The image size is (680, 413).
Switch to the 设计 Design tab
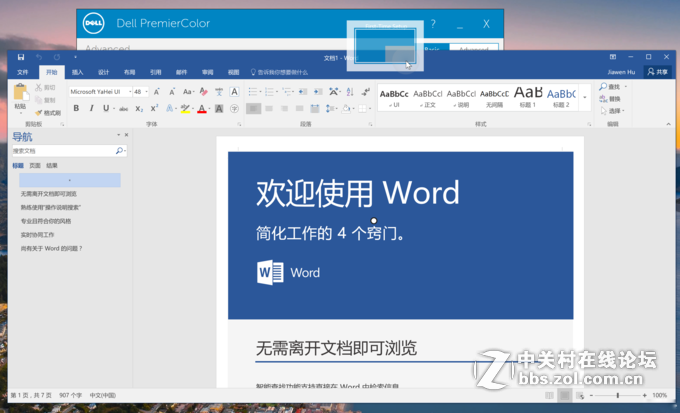click(104, 72)
